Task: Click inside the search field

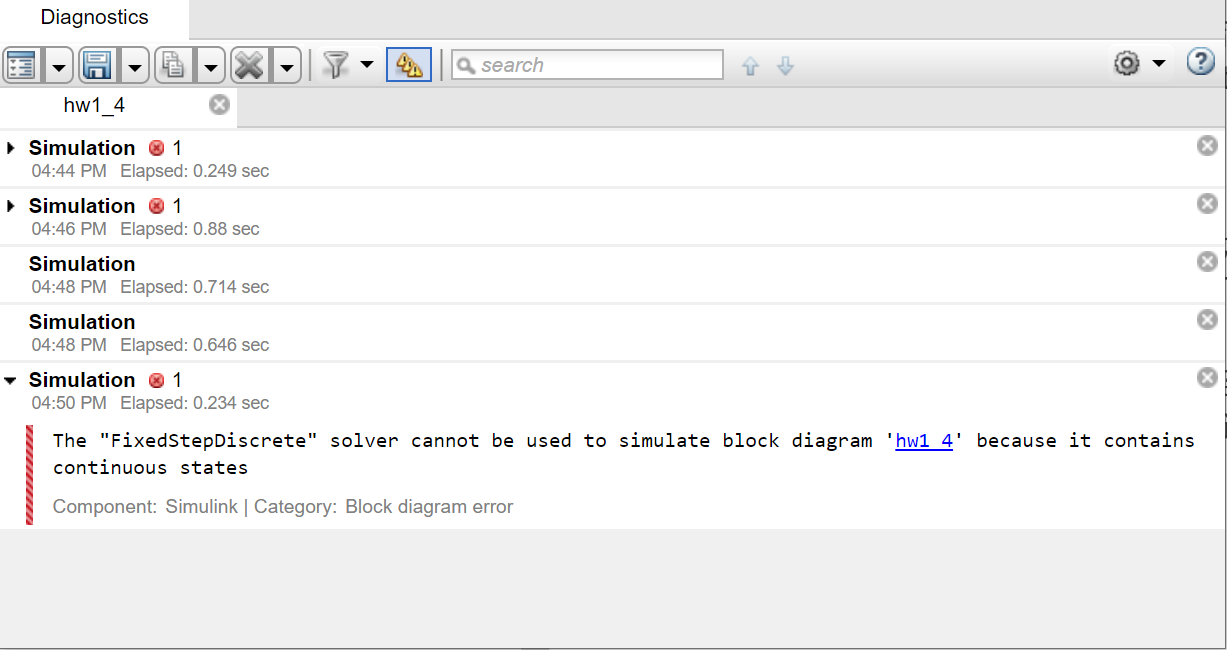Action: click(586, 64)
